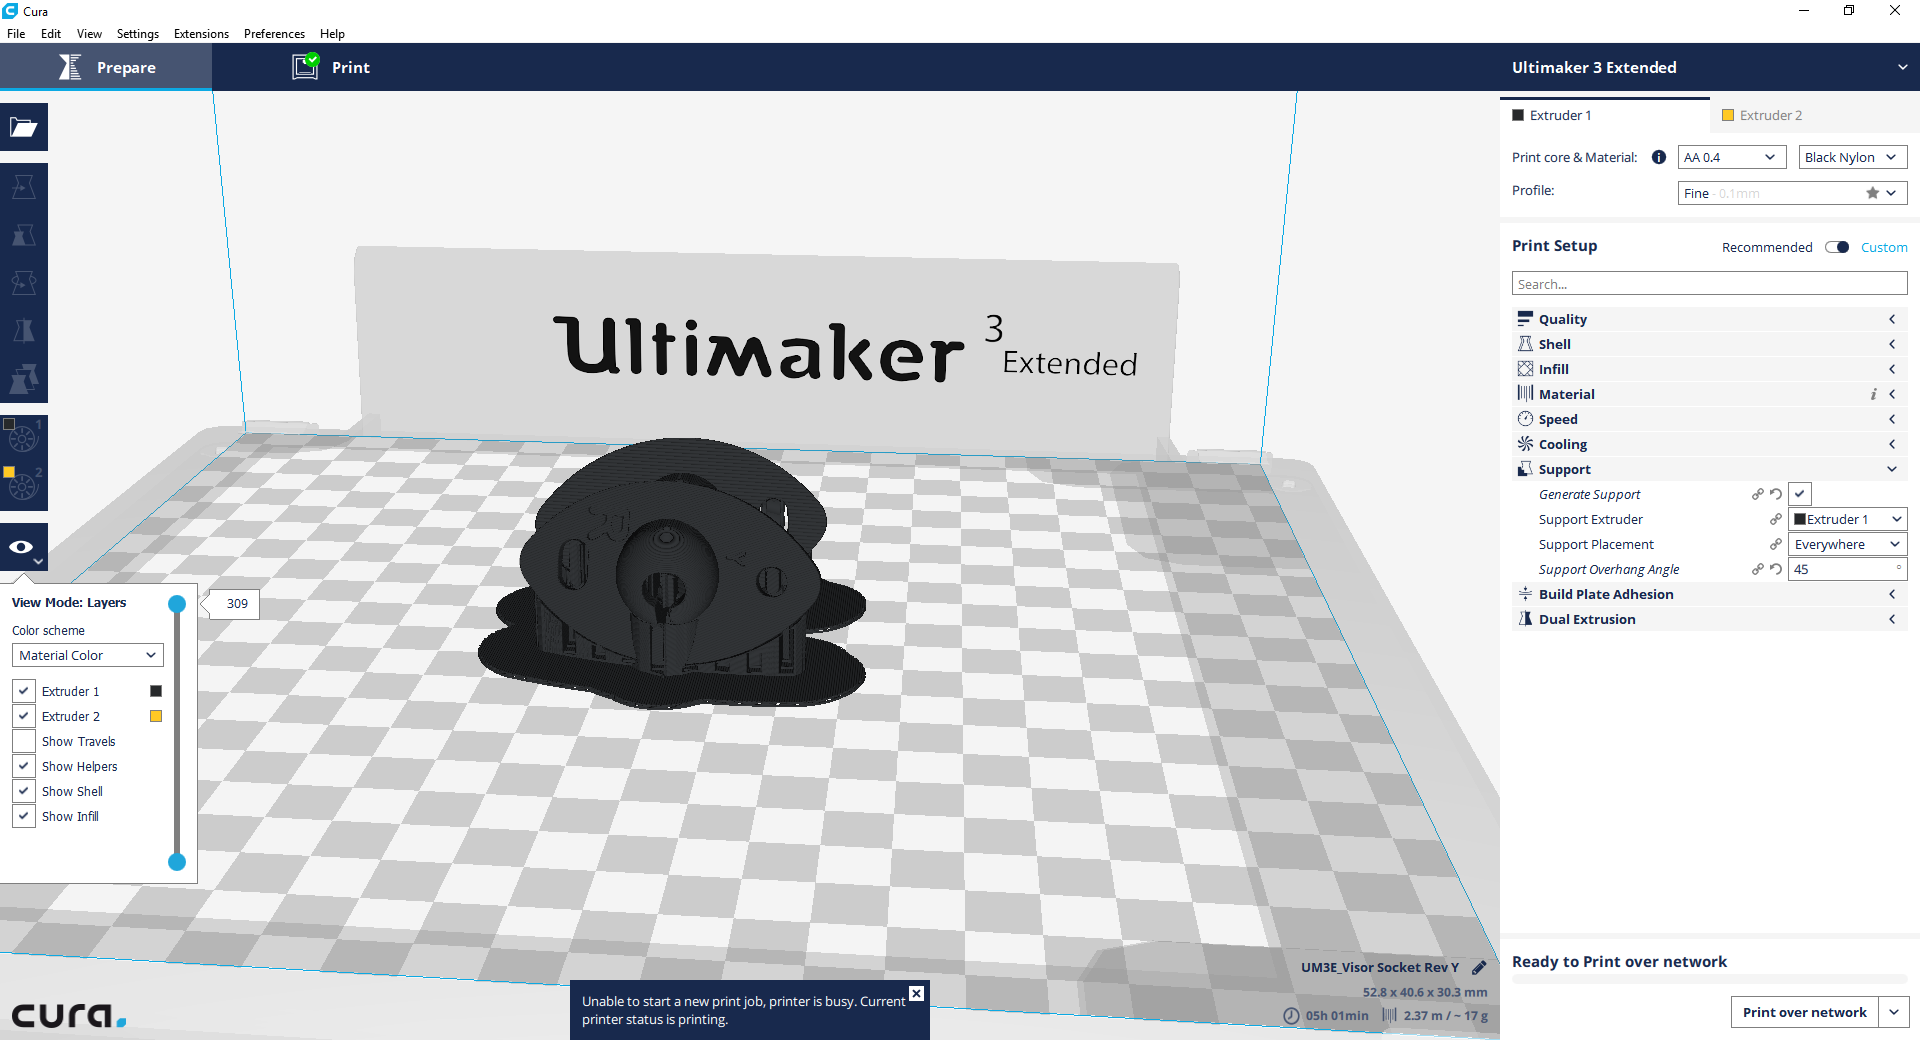Choose extruder 1 button in left toolbar
Screen dimensions: 1920x1040
tap(24, 439)
